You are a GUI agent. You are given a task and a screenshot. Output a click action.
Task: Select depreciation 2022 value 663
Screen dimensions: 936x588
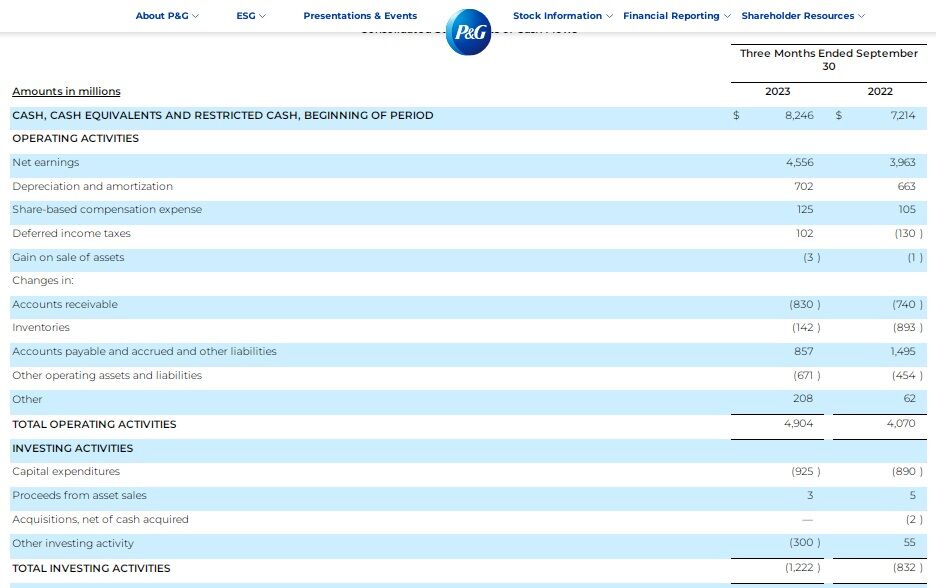click(x=906, y=186)
